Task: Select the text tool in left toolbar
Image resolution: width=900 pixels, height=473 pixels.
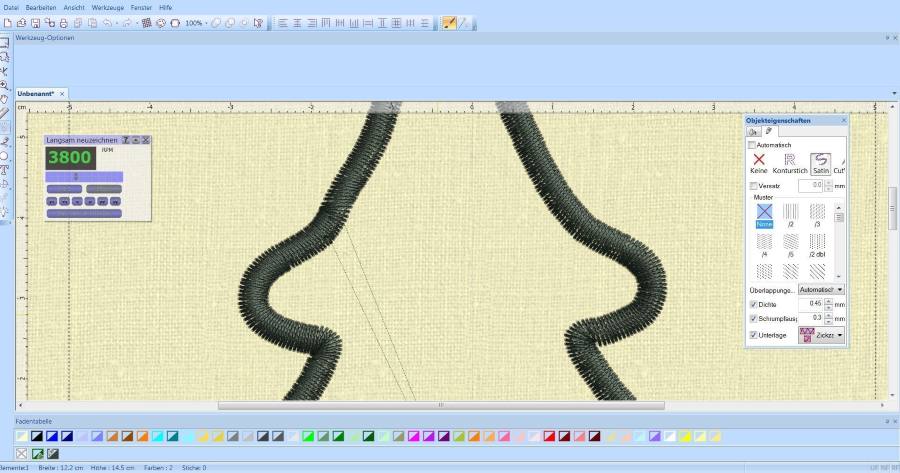Action: click(4, 170)
